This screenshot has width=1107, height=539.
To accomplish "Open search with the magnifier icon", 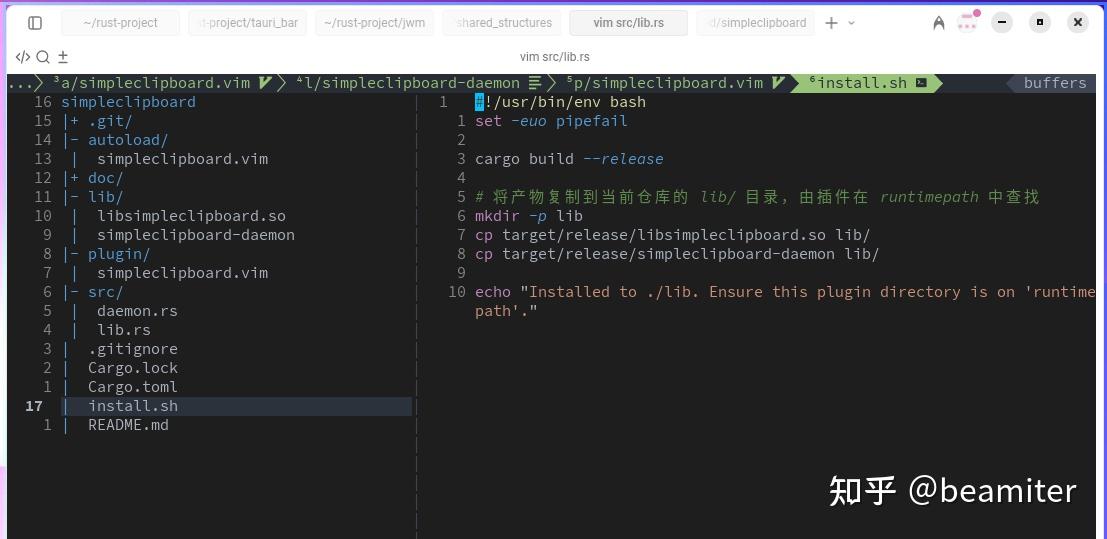I will coord(43,57).
